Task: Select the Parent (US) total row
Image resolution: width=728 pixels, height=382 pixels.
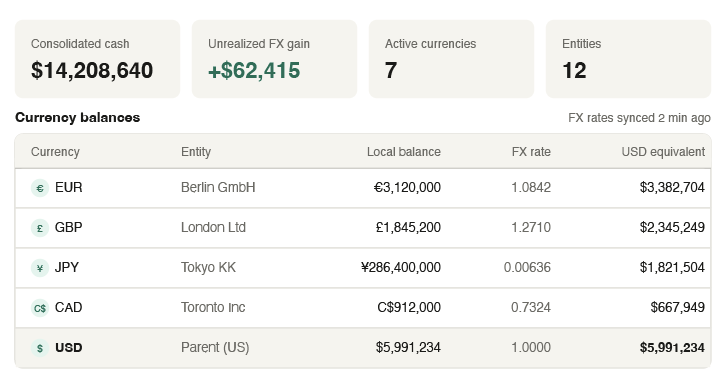Action: pyautogui.click(x=363, y=348)
